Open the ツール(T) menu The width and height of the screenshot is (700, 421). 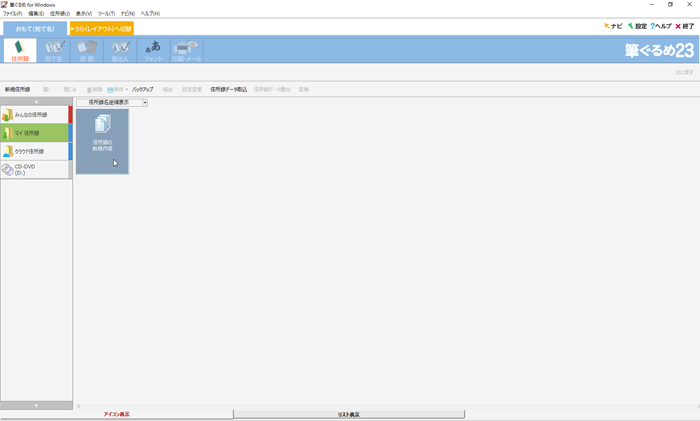coord(106,14)
